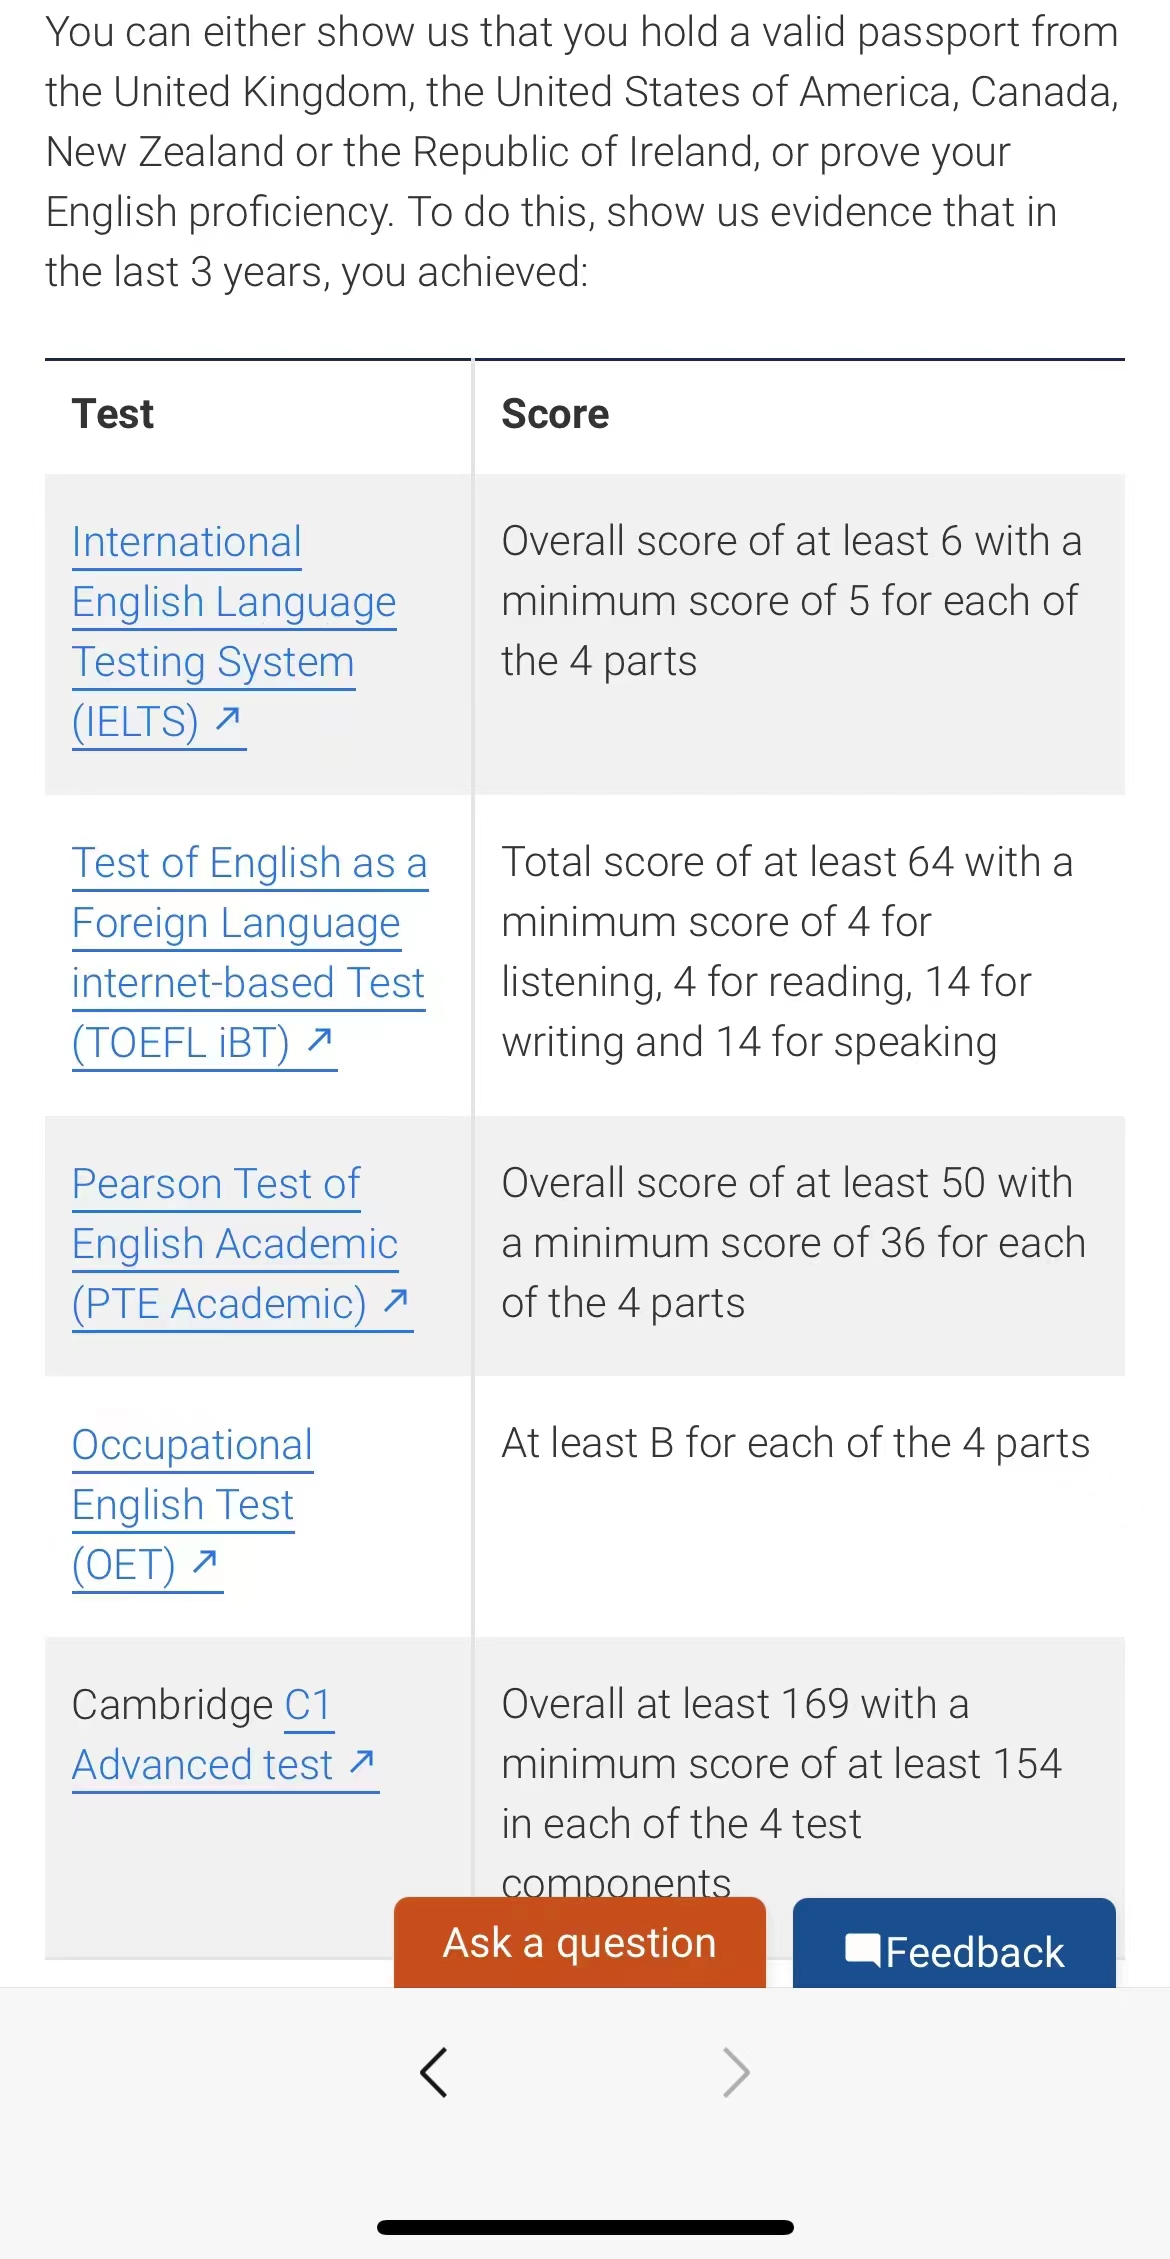Click the Test column header
This screenshot has width=1170, height=2259.
click(113, 414)
